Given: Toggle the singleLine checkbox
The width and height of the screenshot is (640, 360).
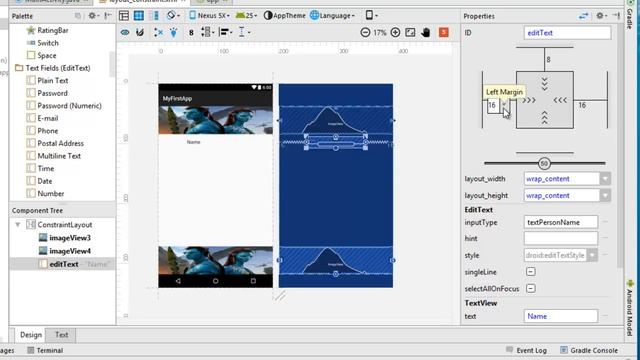Looking at the screenshot, I should pos(531,272).
